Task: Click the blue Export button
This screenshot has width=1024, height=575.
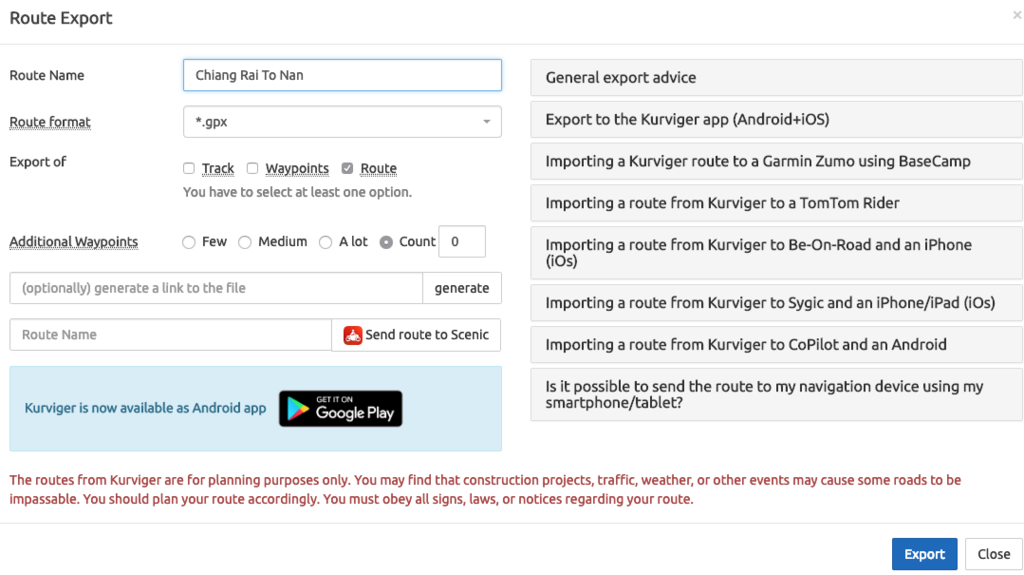Action: click(924, 554)
